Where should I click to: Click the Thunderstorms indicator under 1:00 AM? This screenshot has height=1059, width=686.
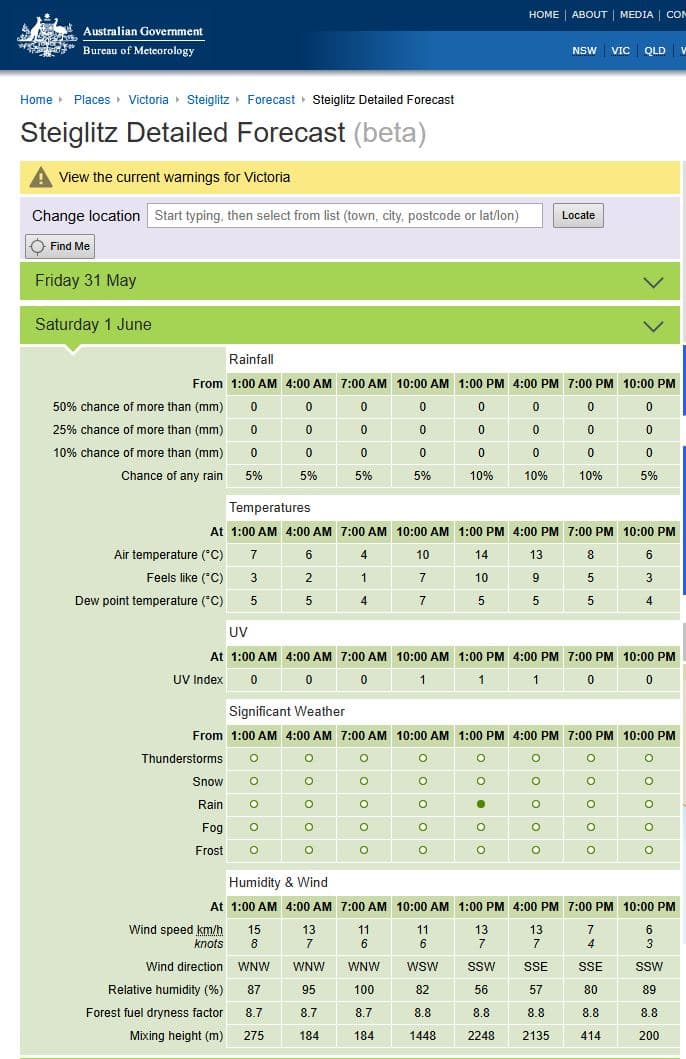tap(254, 758)
